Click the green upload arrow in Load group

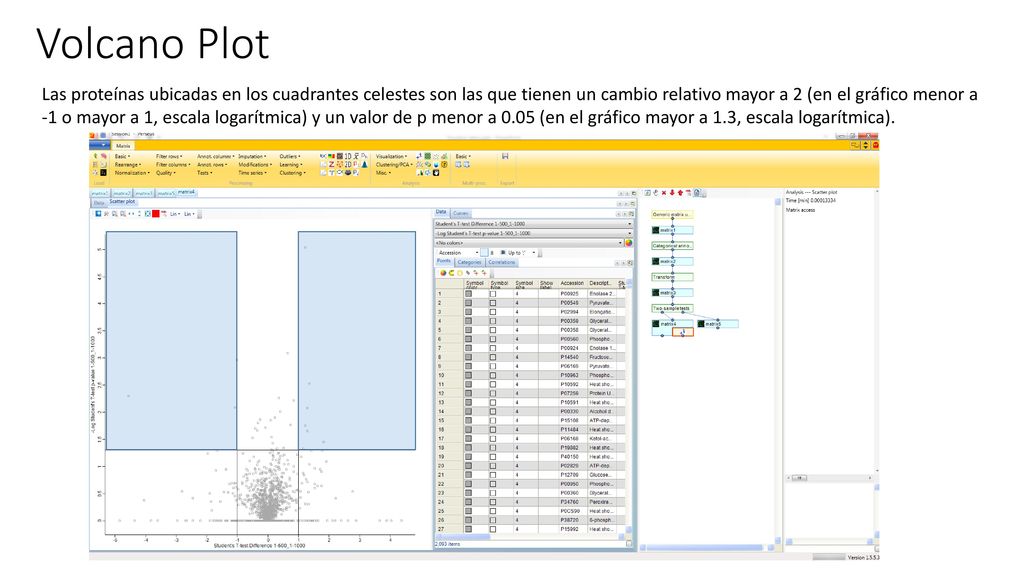coord(95,157)
